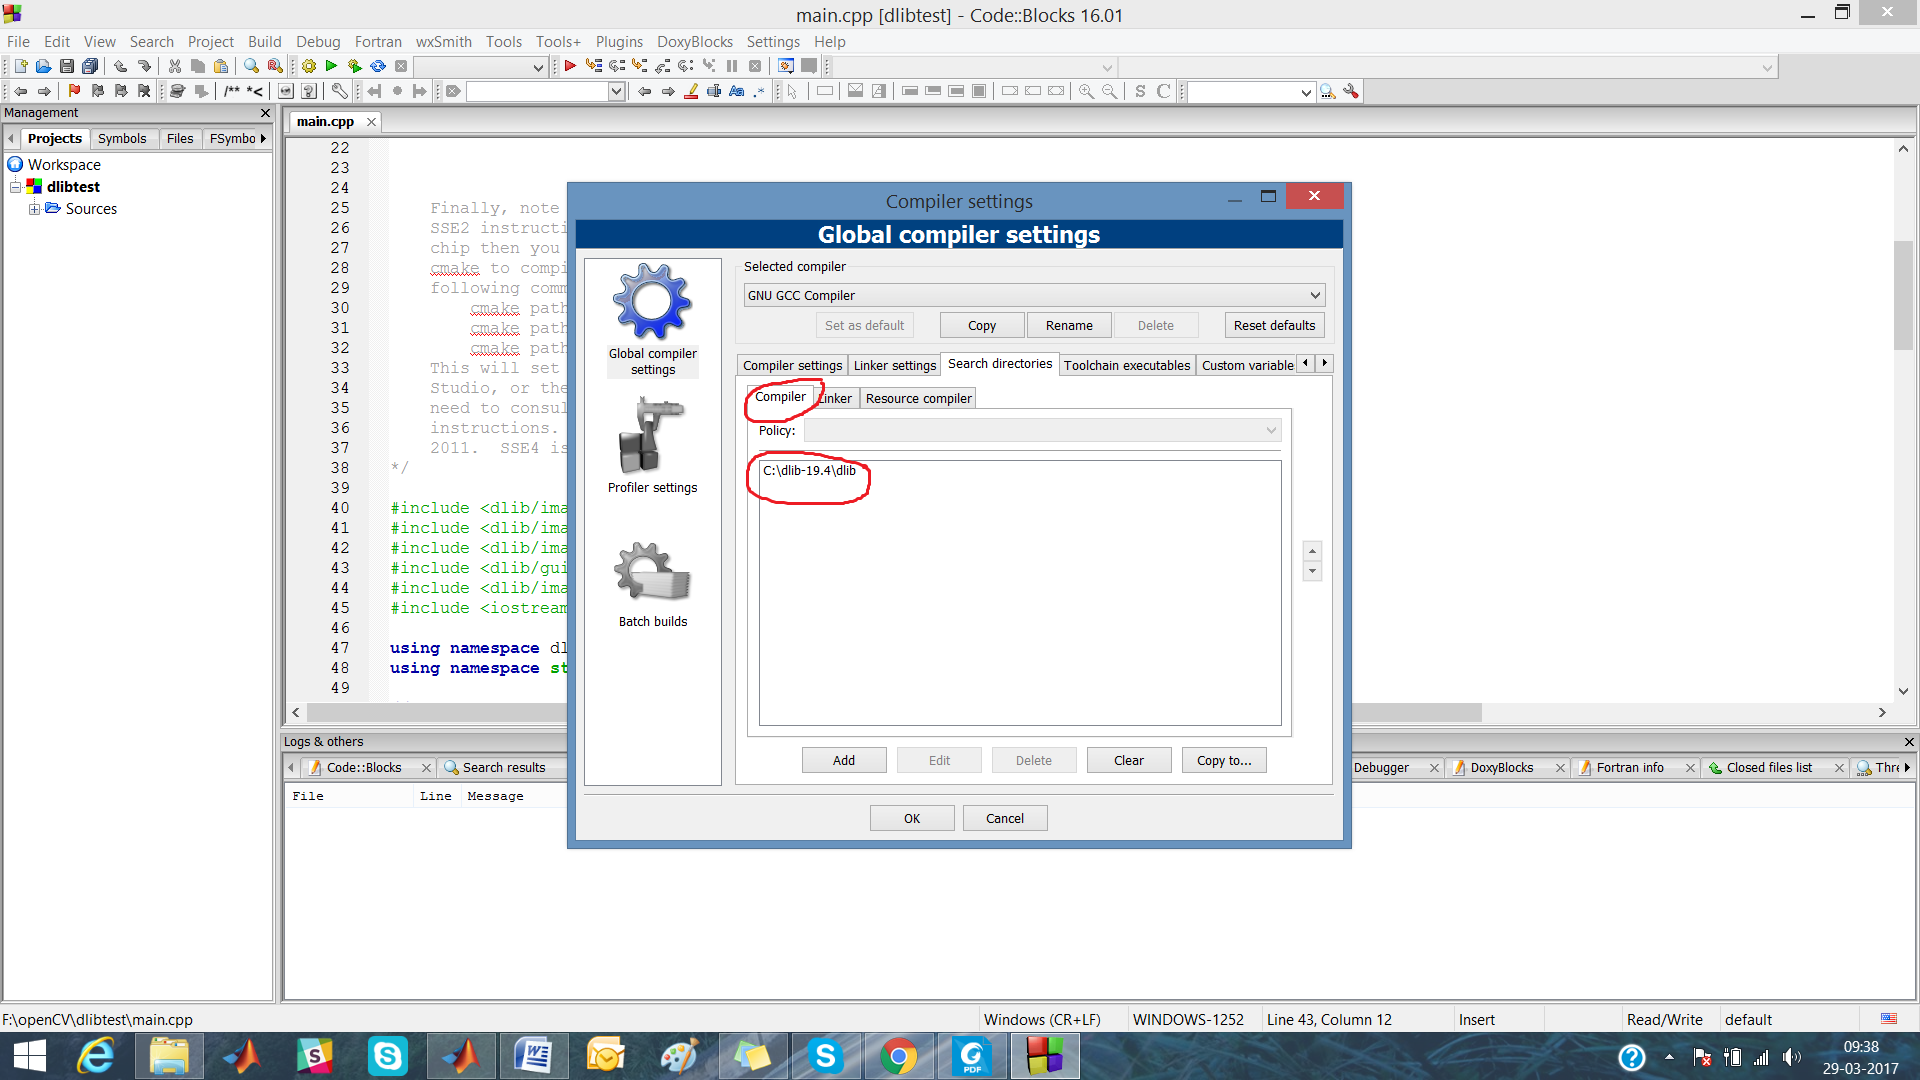Click the Redo toolbar icon
This screenshot has width=1920, height=1080.
click(x=144, y=66)
